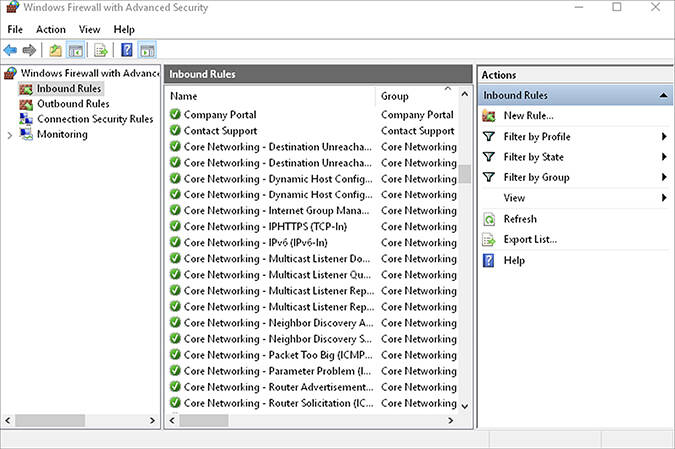Select Core Networking - Multicast Listener Do... rule

tap(277, 258)
